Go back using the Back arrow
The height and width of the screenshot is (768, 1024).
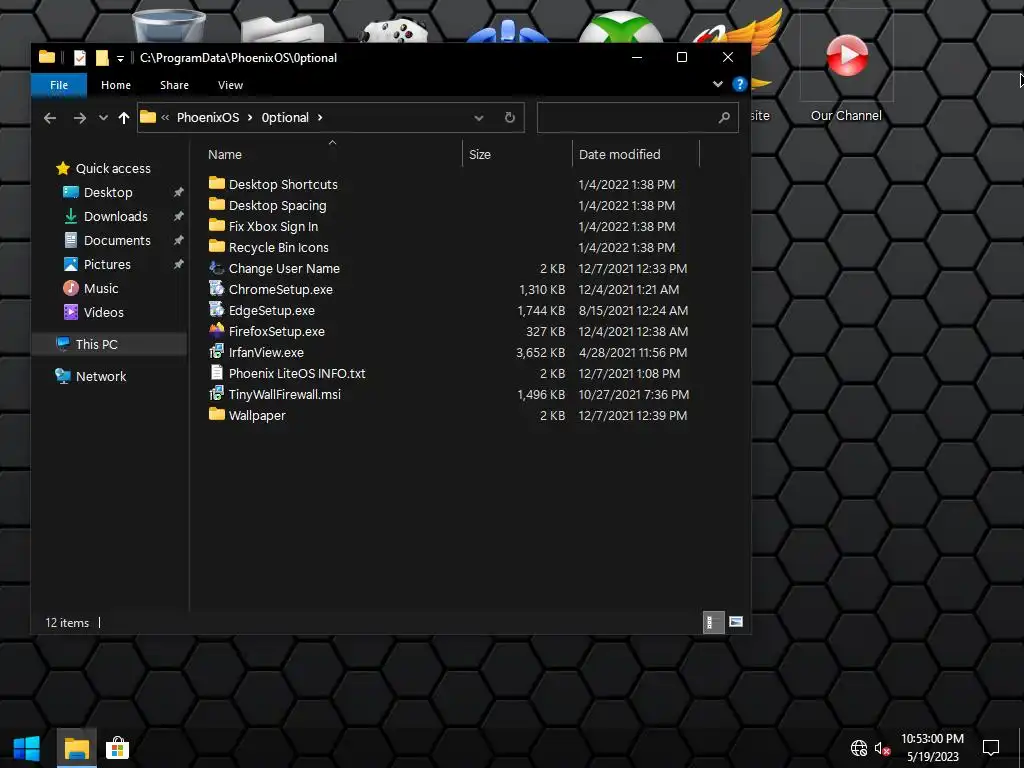[x=50, y=118]
